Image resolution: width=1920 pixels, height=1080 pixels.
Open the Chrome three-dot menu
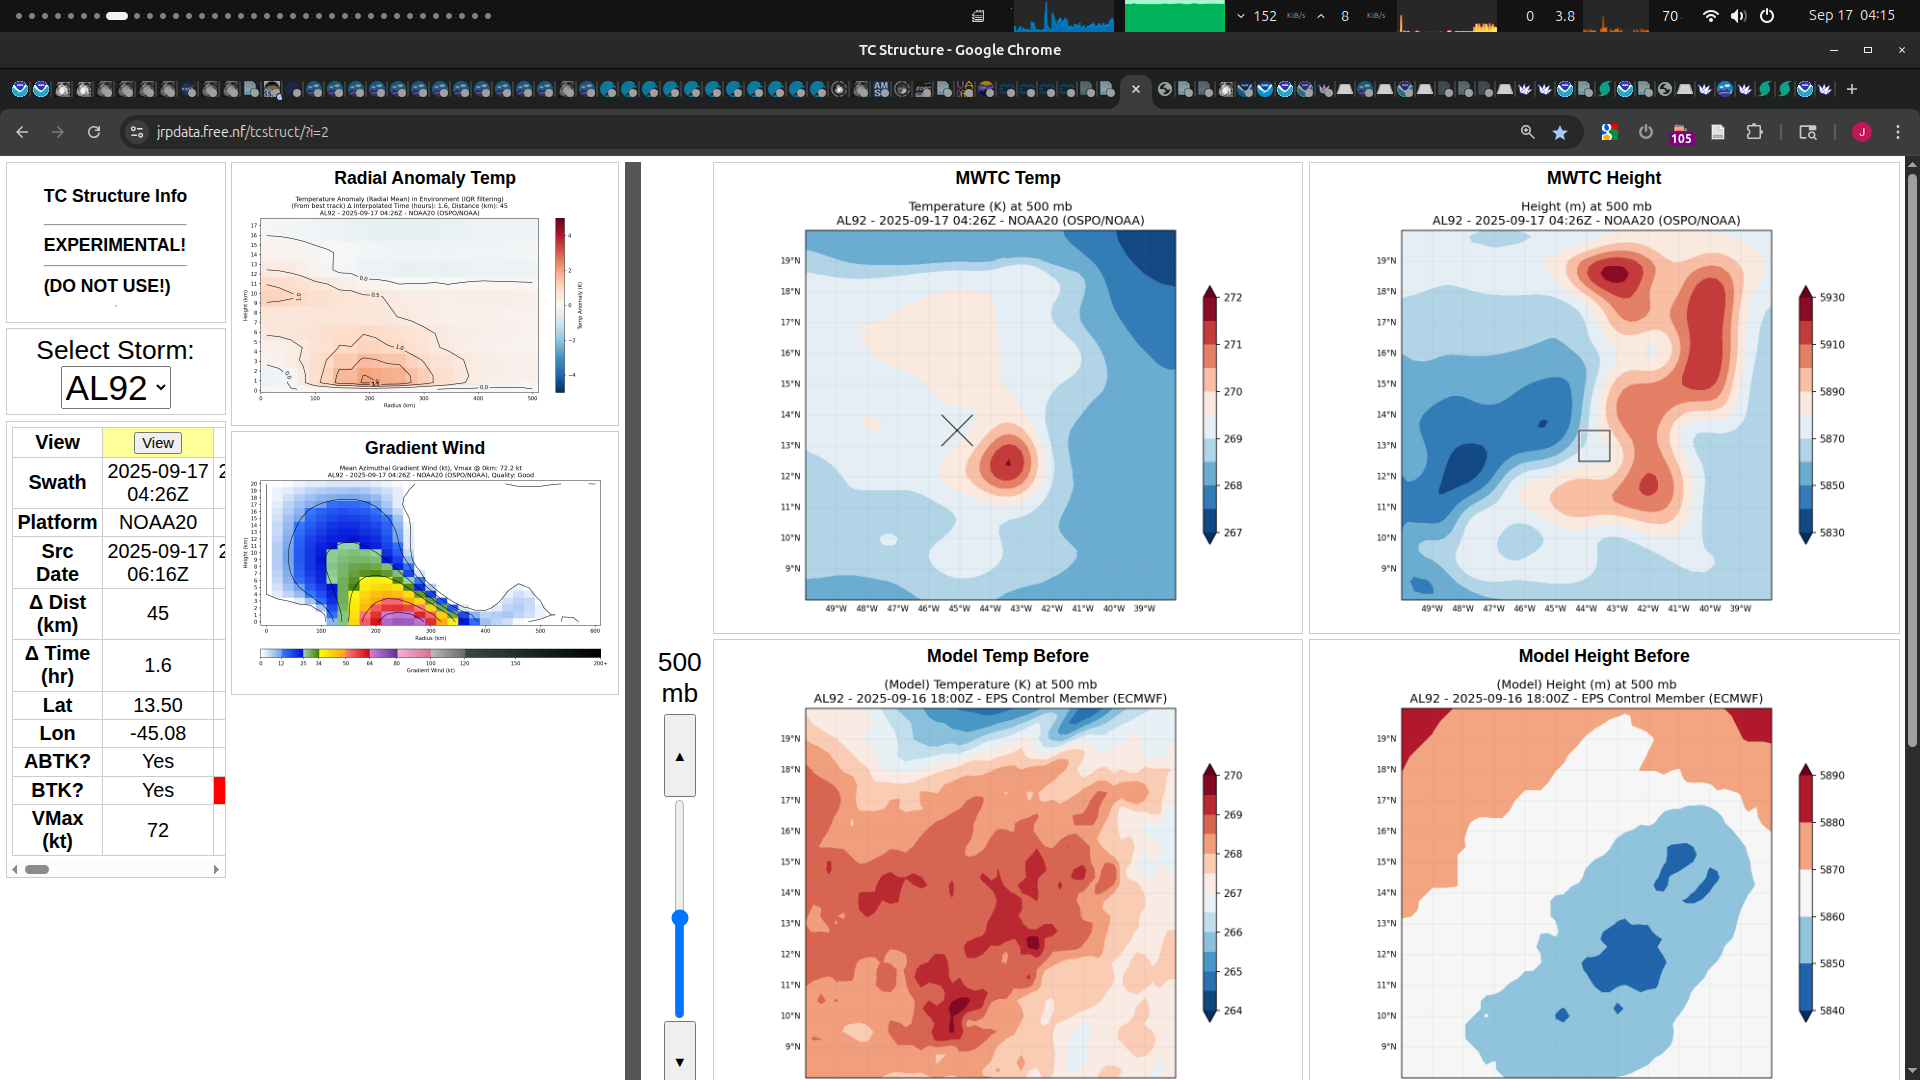(x=1898, y=132)
